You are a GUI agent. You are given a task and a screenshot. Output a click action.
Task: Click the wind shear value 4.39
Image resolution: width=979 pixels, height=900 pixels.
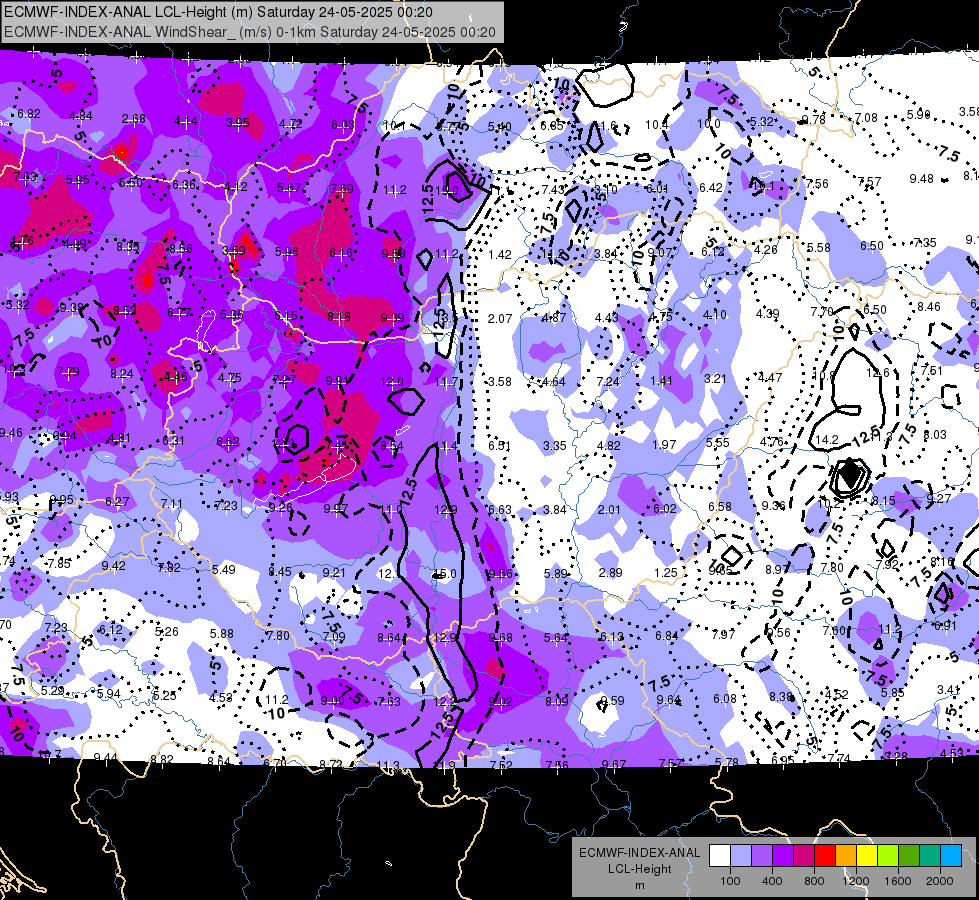[x=767, y=314]
